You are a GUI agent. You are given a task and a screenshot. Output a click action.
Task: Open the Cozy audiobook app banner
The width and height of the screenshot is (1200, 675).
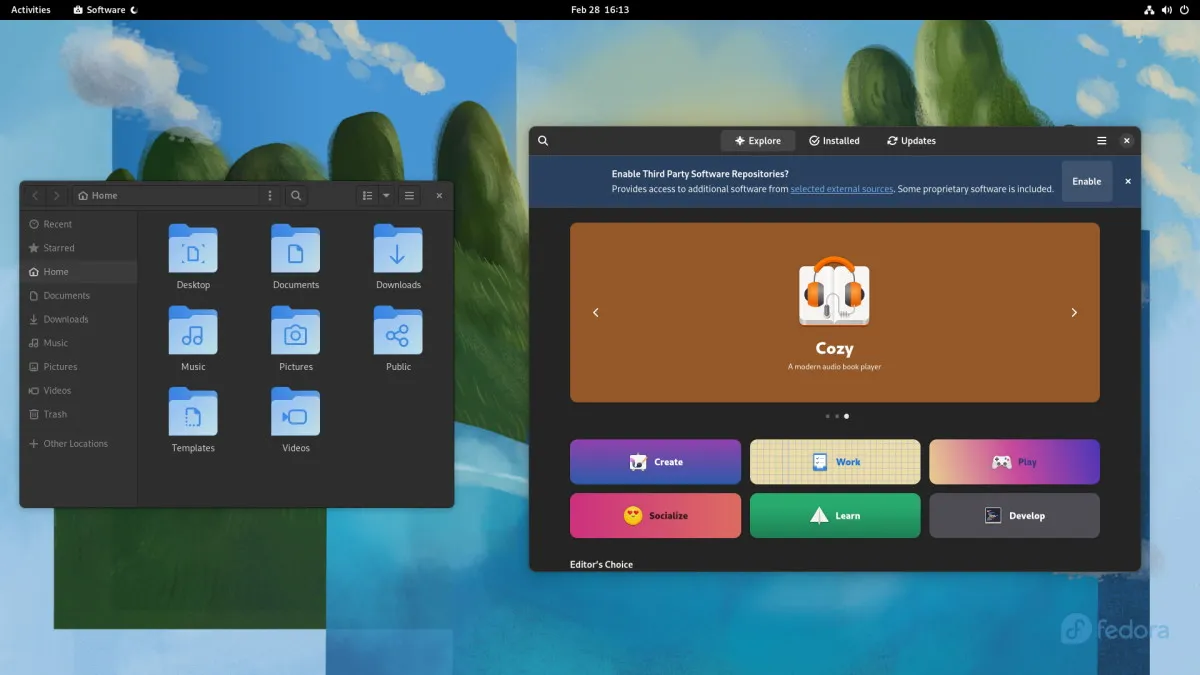pyautogui.click(x=834, y=312)
